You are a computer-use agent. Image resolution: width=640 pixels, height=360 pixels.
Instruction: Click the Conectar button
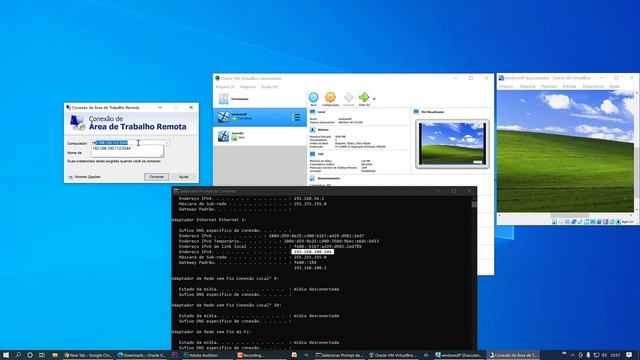coord(156,177)
